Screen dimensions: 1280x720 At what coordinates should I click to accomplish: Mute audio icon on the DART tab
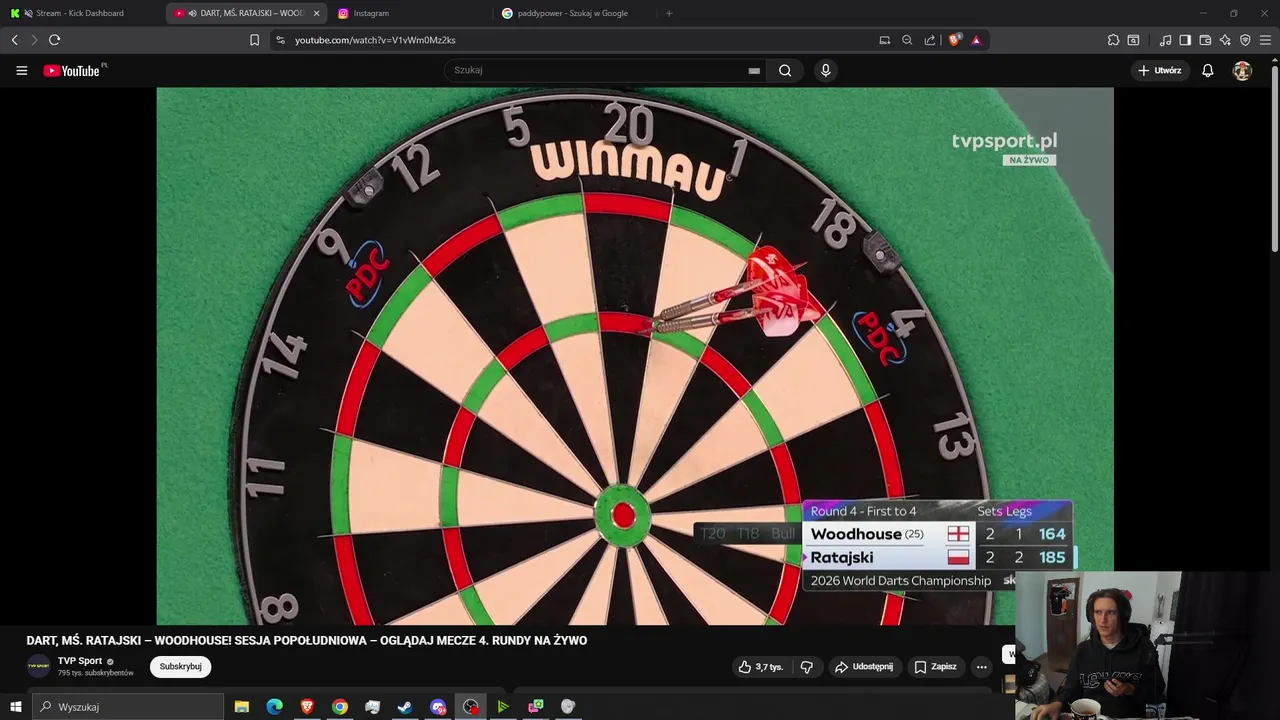(x=192, y=13)
